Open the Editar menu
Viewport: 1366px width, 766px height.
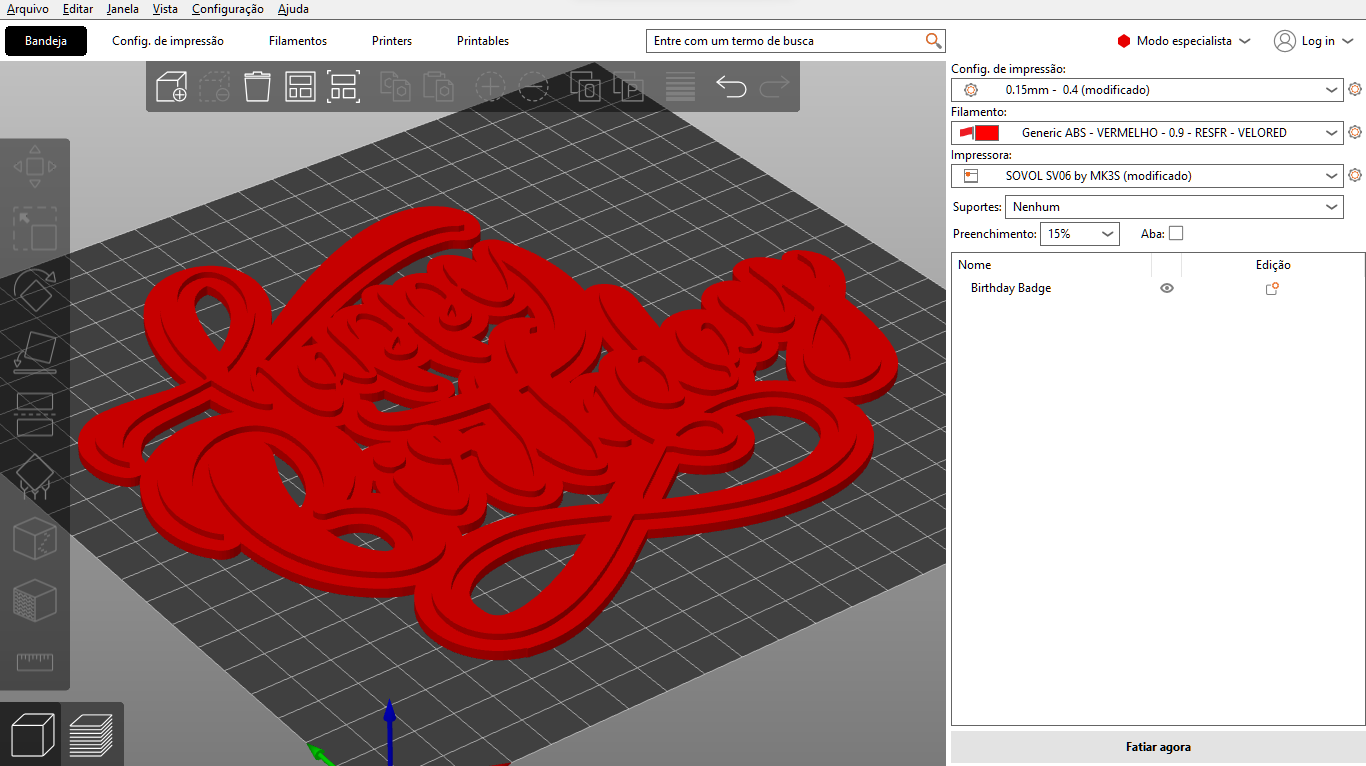pos(78,9)
